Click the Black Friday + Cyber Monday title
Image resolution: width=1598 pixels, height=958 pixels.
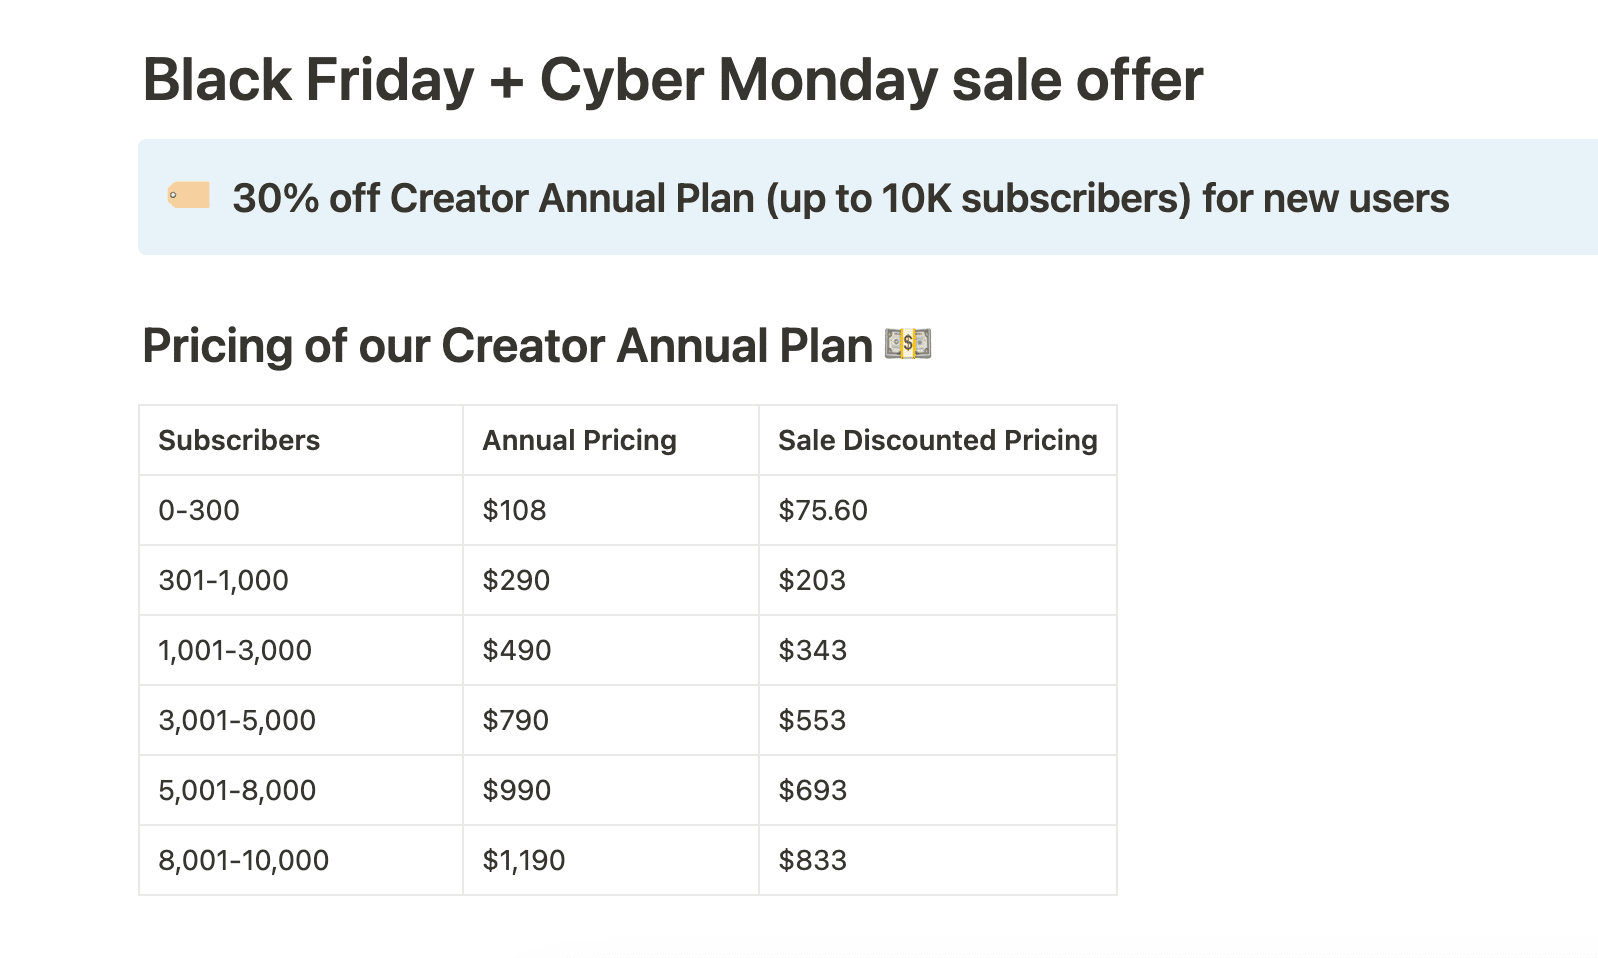[672, 80]
